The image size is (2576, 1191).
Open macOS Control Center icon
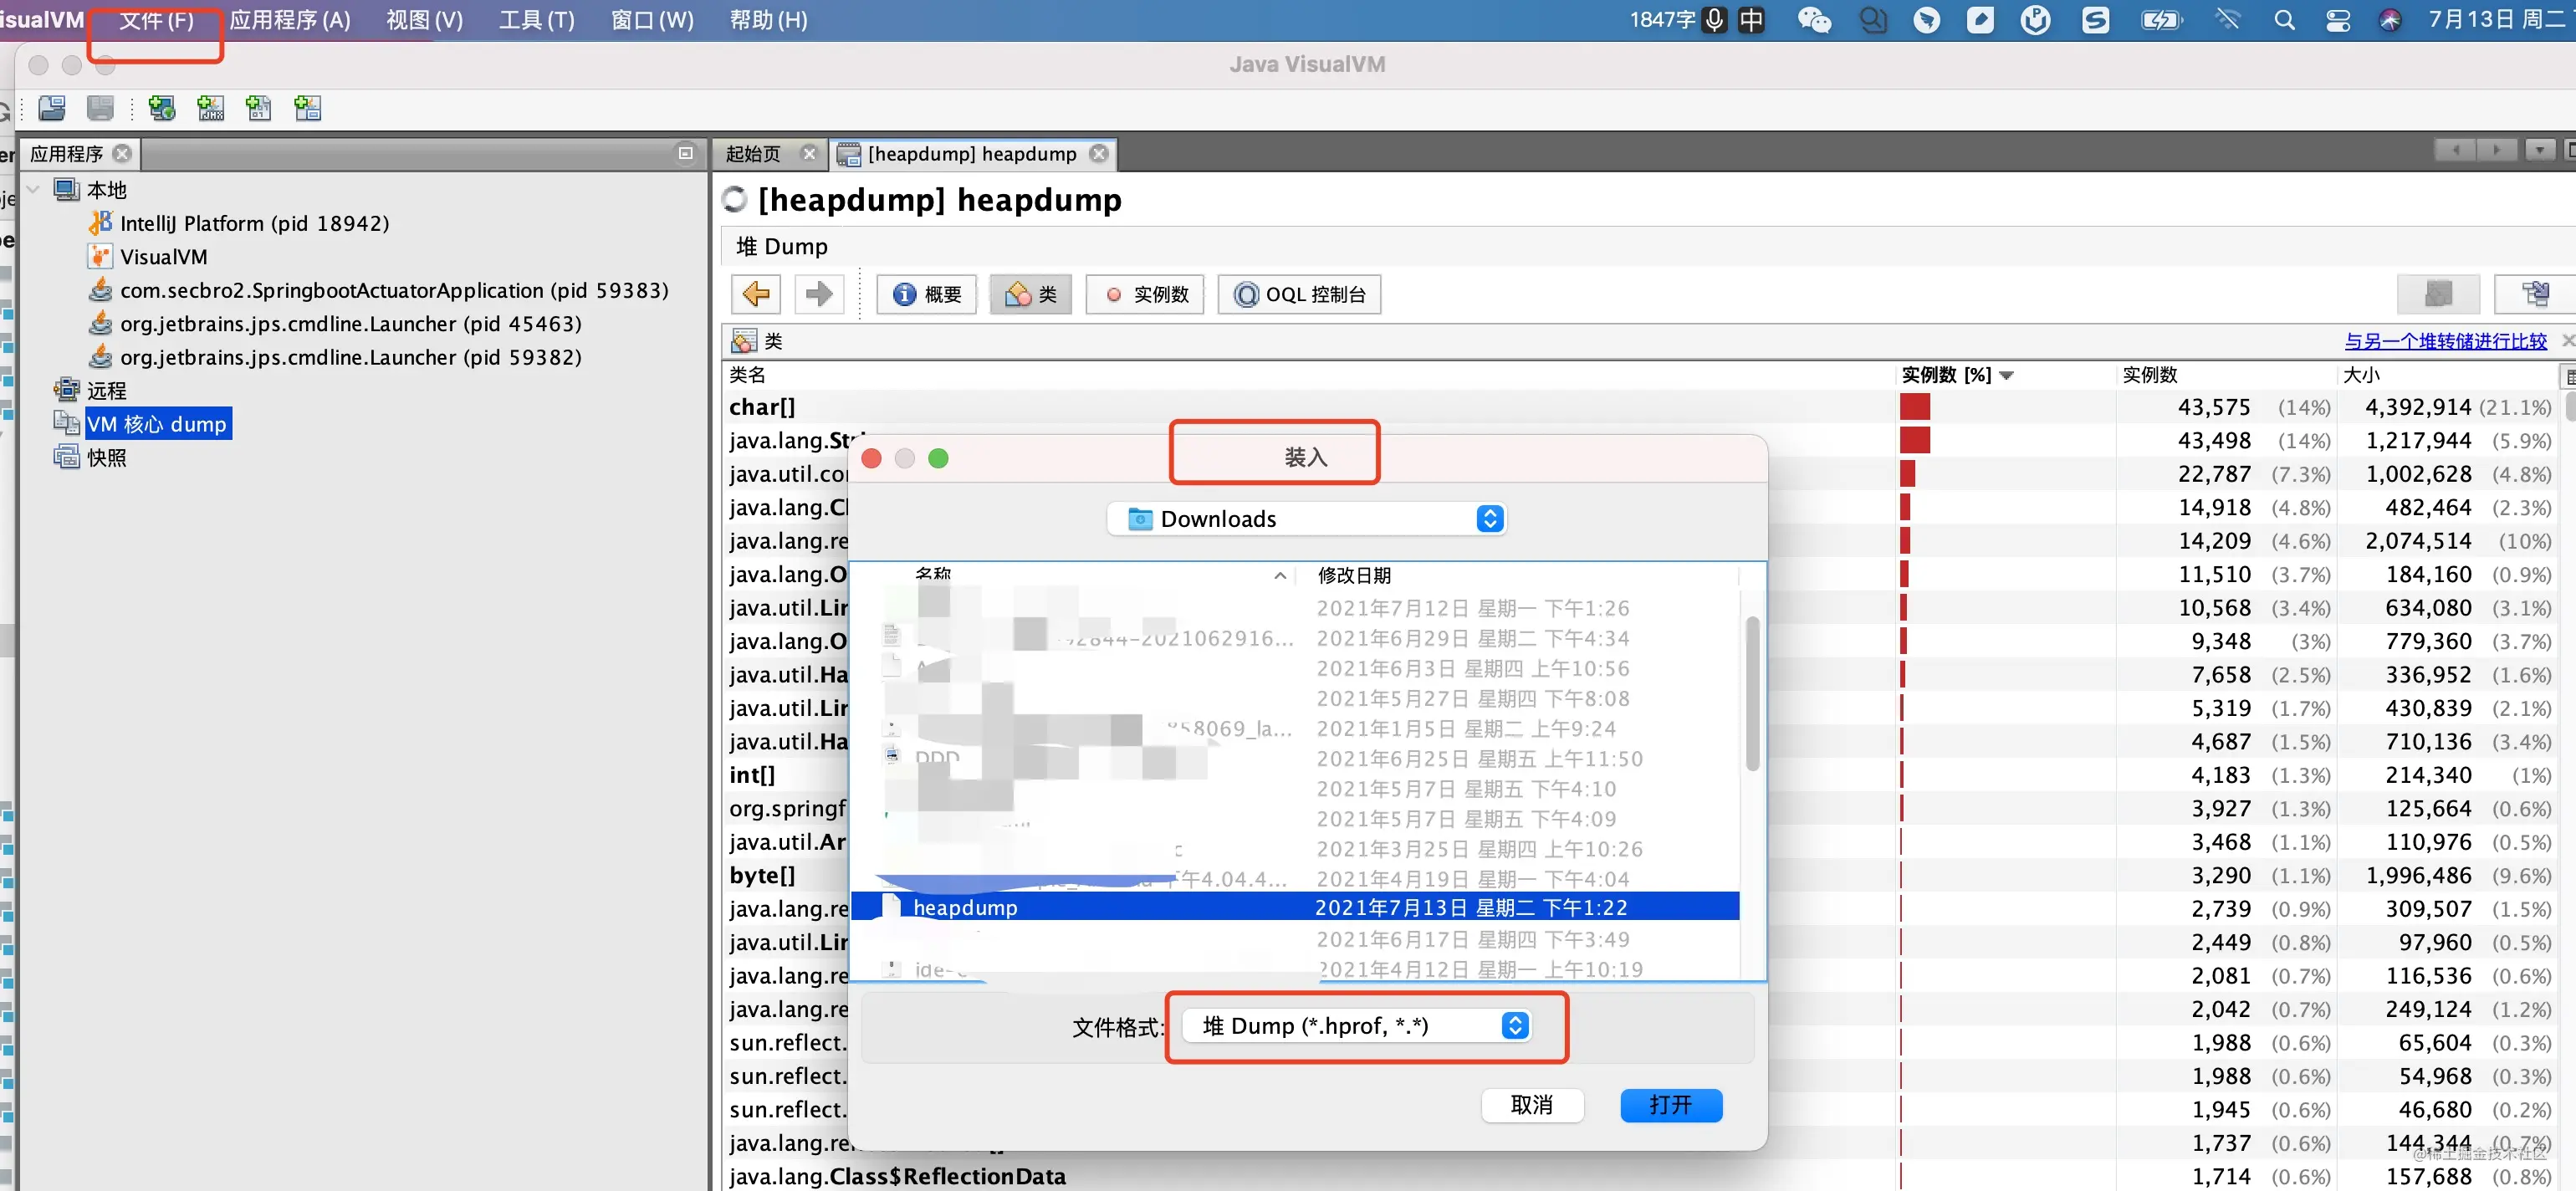point(2338,20)
